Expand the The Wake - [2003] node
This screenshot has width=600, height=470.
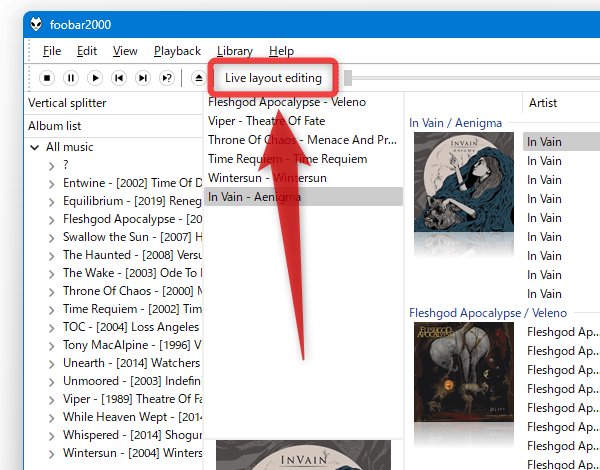click(x=51, y=274)
